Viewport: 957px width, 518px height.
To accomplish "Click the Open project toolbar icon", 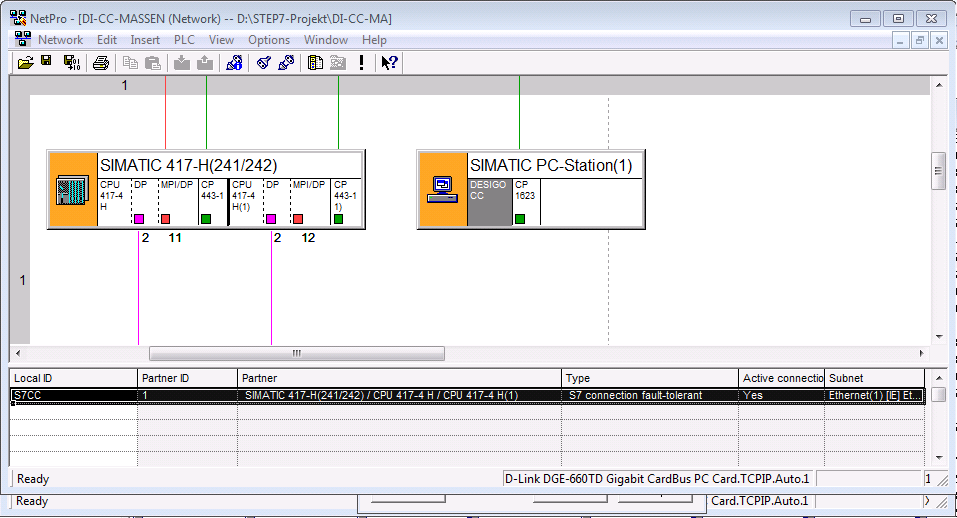I will click(x=25, y=63).
